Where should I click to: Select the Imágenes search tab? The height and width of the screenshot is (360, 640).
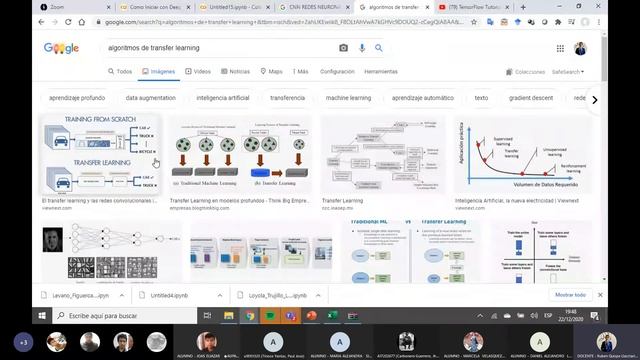click(x=159, y=71)
